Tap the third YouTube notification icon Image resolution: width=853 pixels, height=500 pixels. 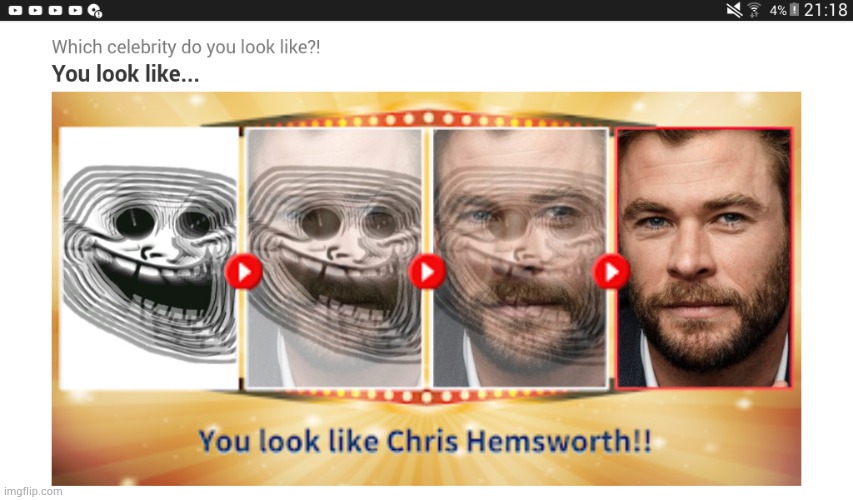pyautogui.click(x=55, y=10)
